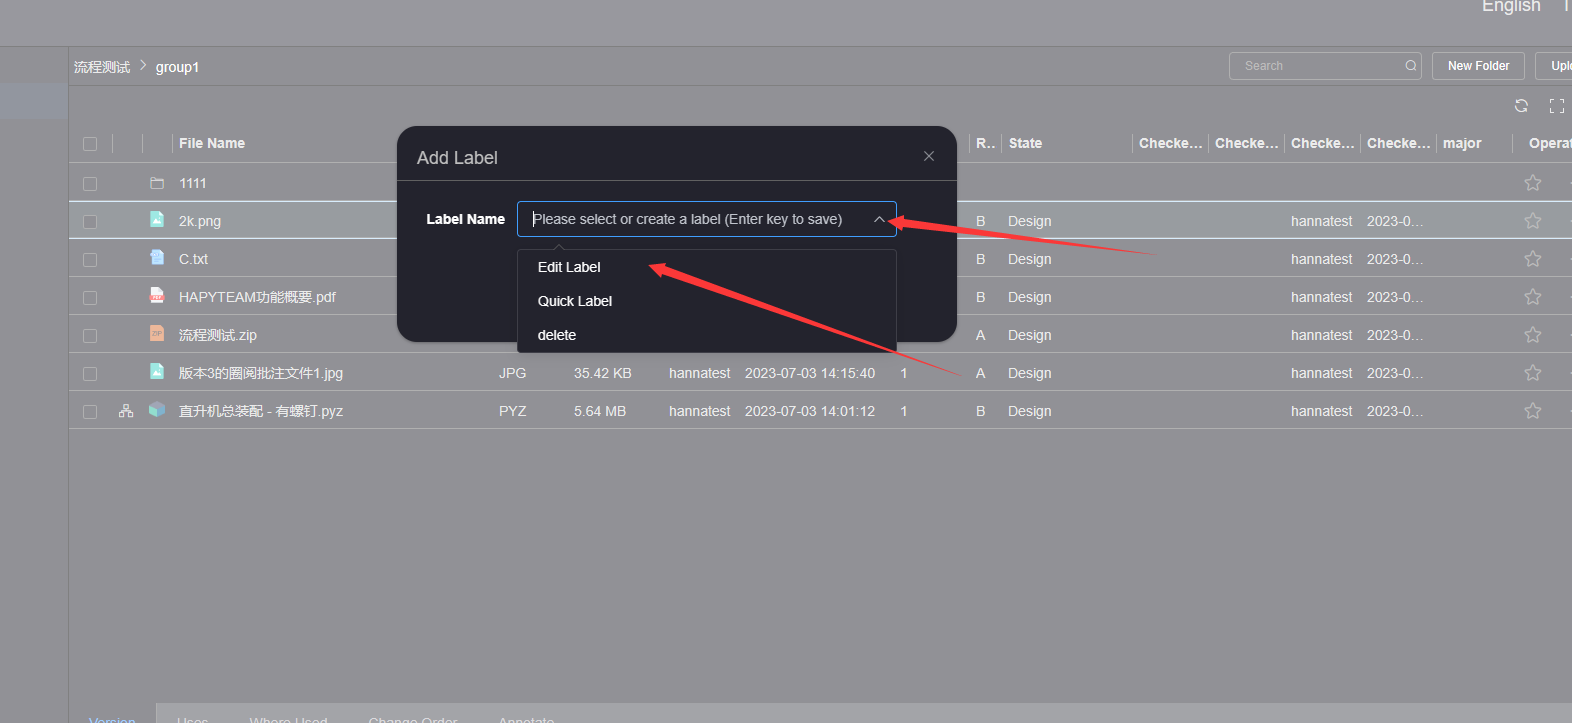Click the State column header
This screenshot has height=723, width=1572.
1025,143
